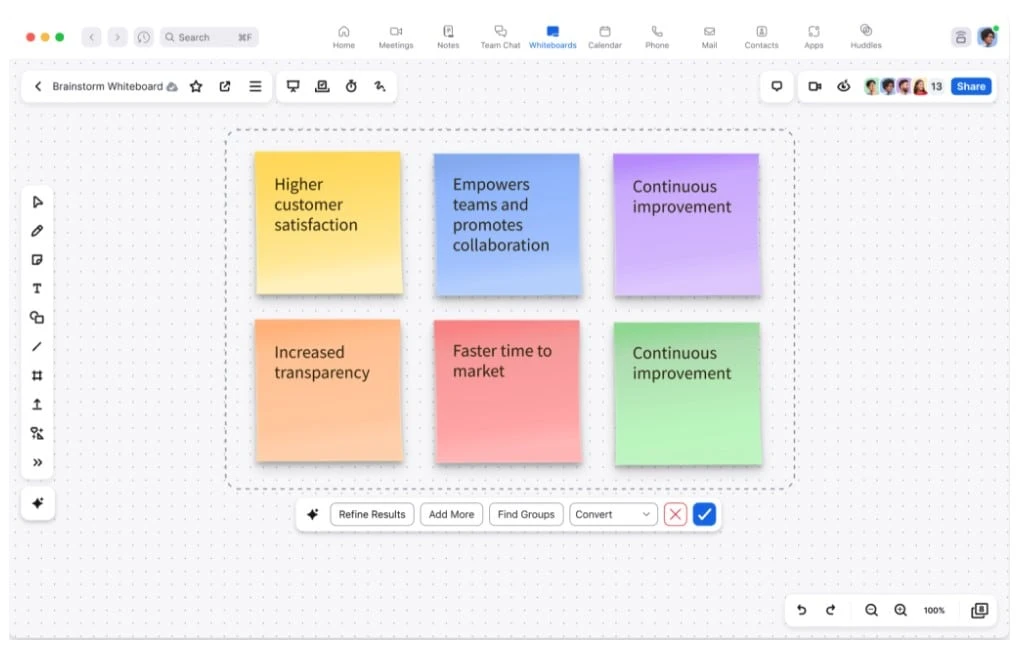Open whiteboard in new window icon
Screen dimensions: 1023x660
pos(224,86)
